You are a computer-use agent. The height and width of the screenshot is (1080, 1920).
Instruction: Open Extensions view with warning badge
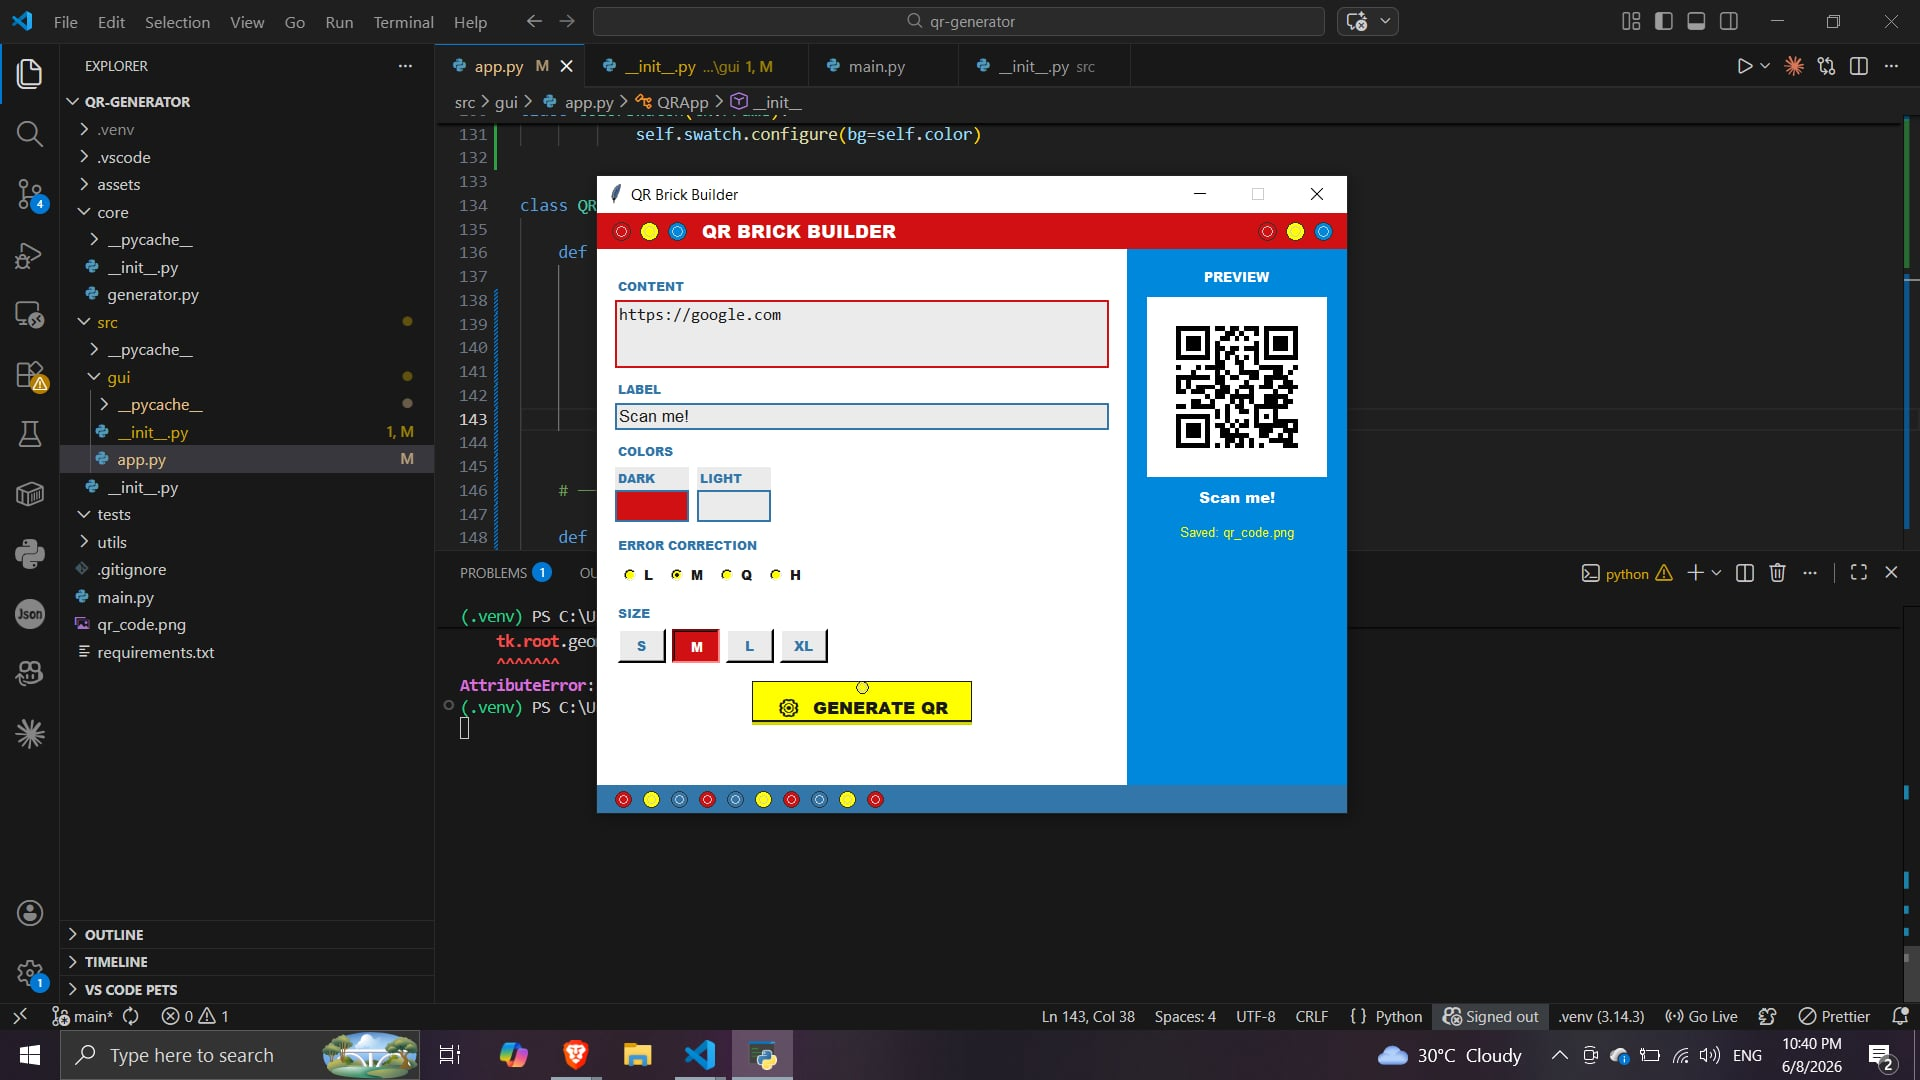(29, 375)
